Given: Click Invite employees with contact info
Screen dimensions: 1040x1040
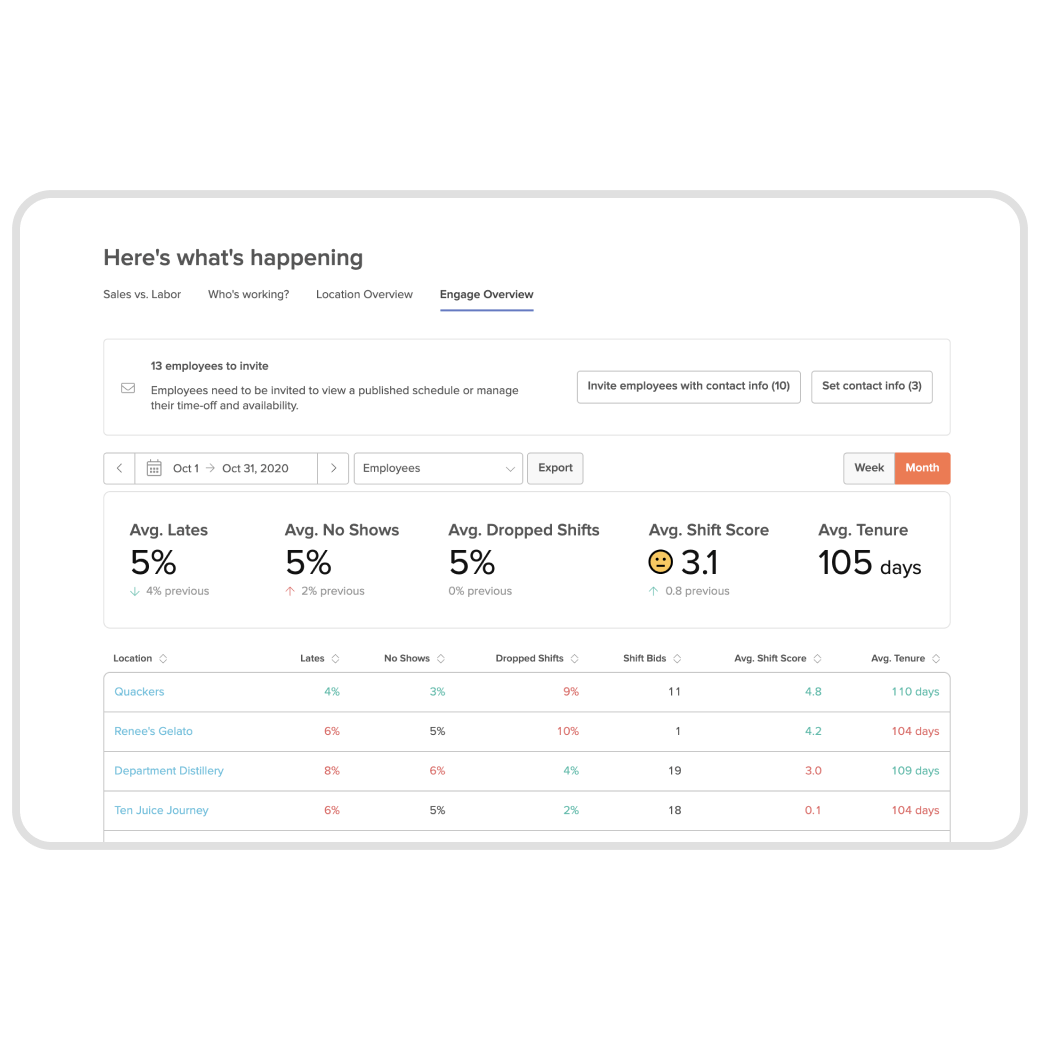Looking at the screenshot, I should (x=688, y=387).
